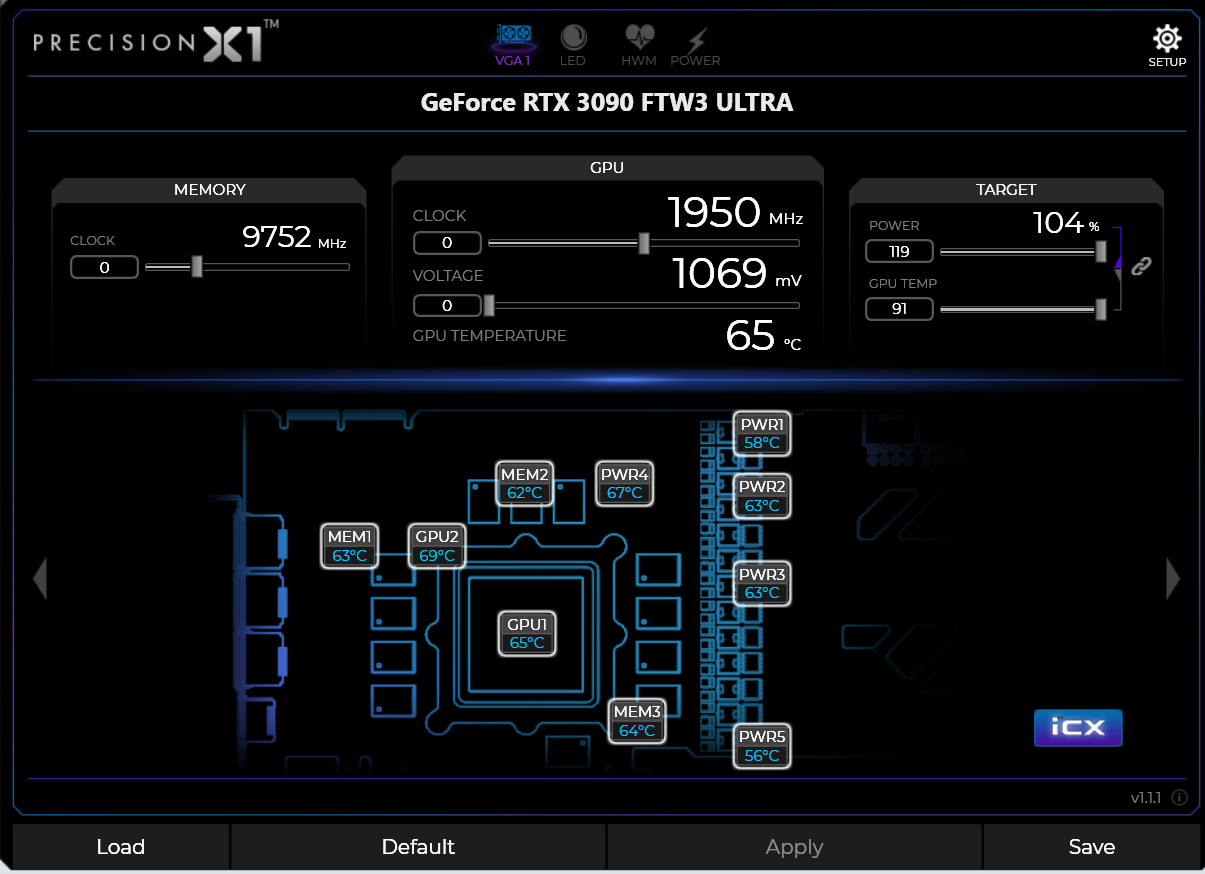The width and height of the screenshot is (1205, 874).
Task: Click the GPU clock offset field
Action: [447, 243]
